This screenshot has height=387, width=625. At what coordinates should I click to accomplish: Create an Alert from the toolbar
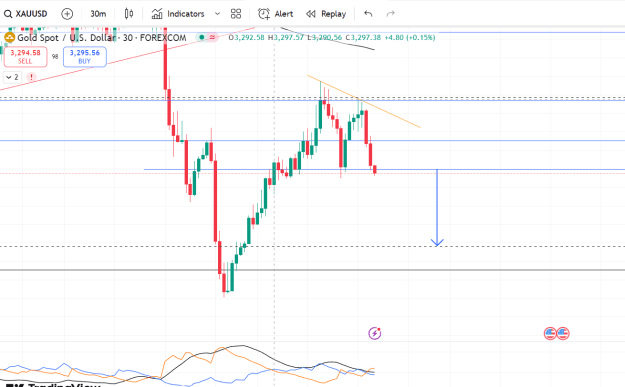[275, 14]
